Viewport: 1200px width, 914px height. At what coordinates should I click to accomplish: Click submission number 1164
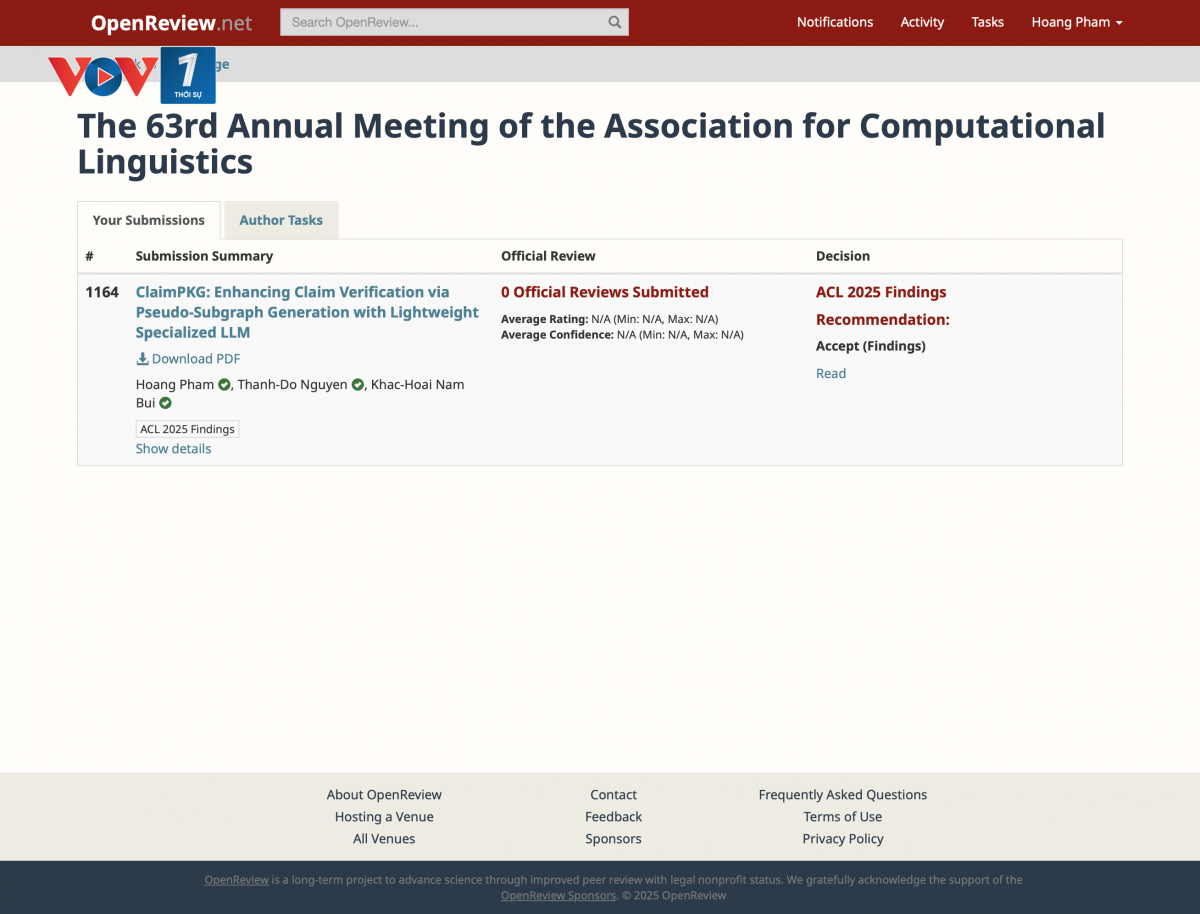(102, 292)
